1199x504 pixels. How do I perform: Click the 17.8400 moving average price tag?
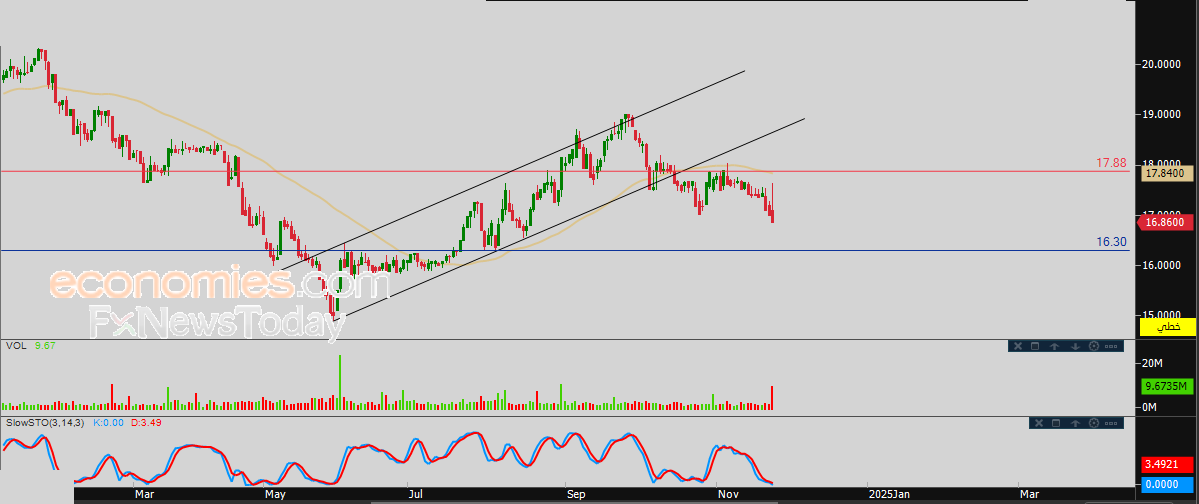(x=1168, y=174)
